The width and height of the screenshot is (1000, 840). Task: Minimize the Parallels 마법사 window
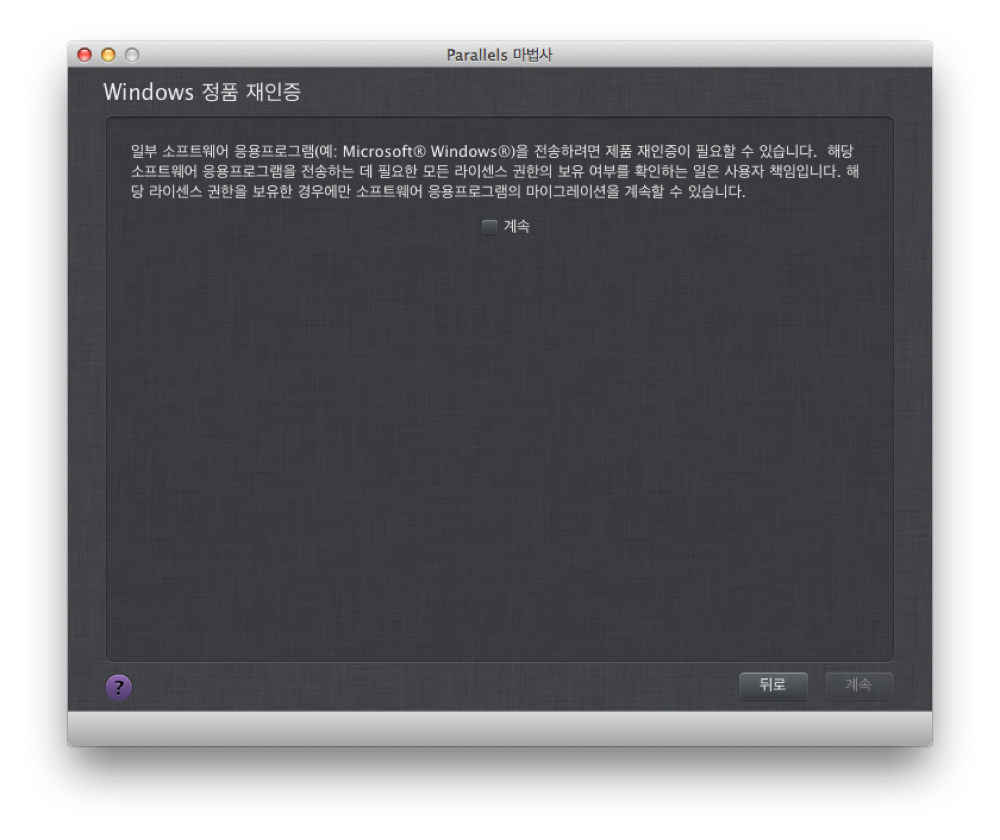[108, 55]
